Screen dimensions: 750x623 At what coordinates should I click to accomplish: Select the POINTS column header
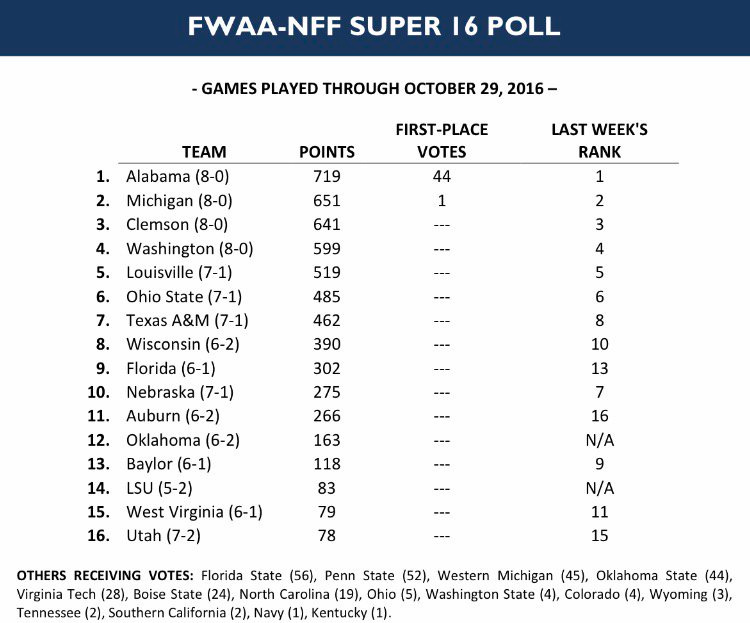[x=327, y=152]
